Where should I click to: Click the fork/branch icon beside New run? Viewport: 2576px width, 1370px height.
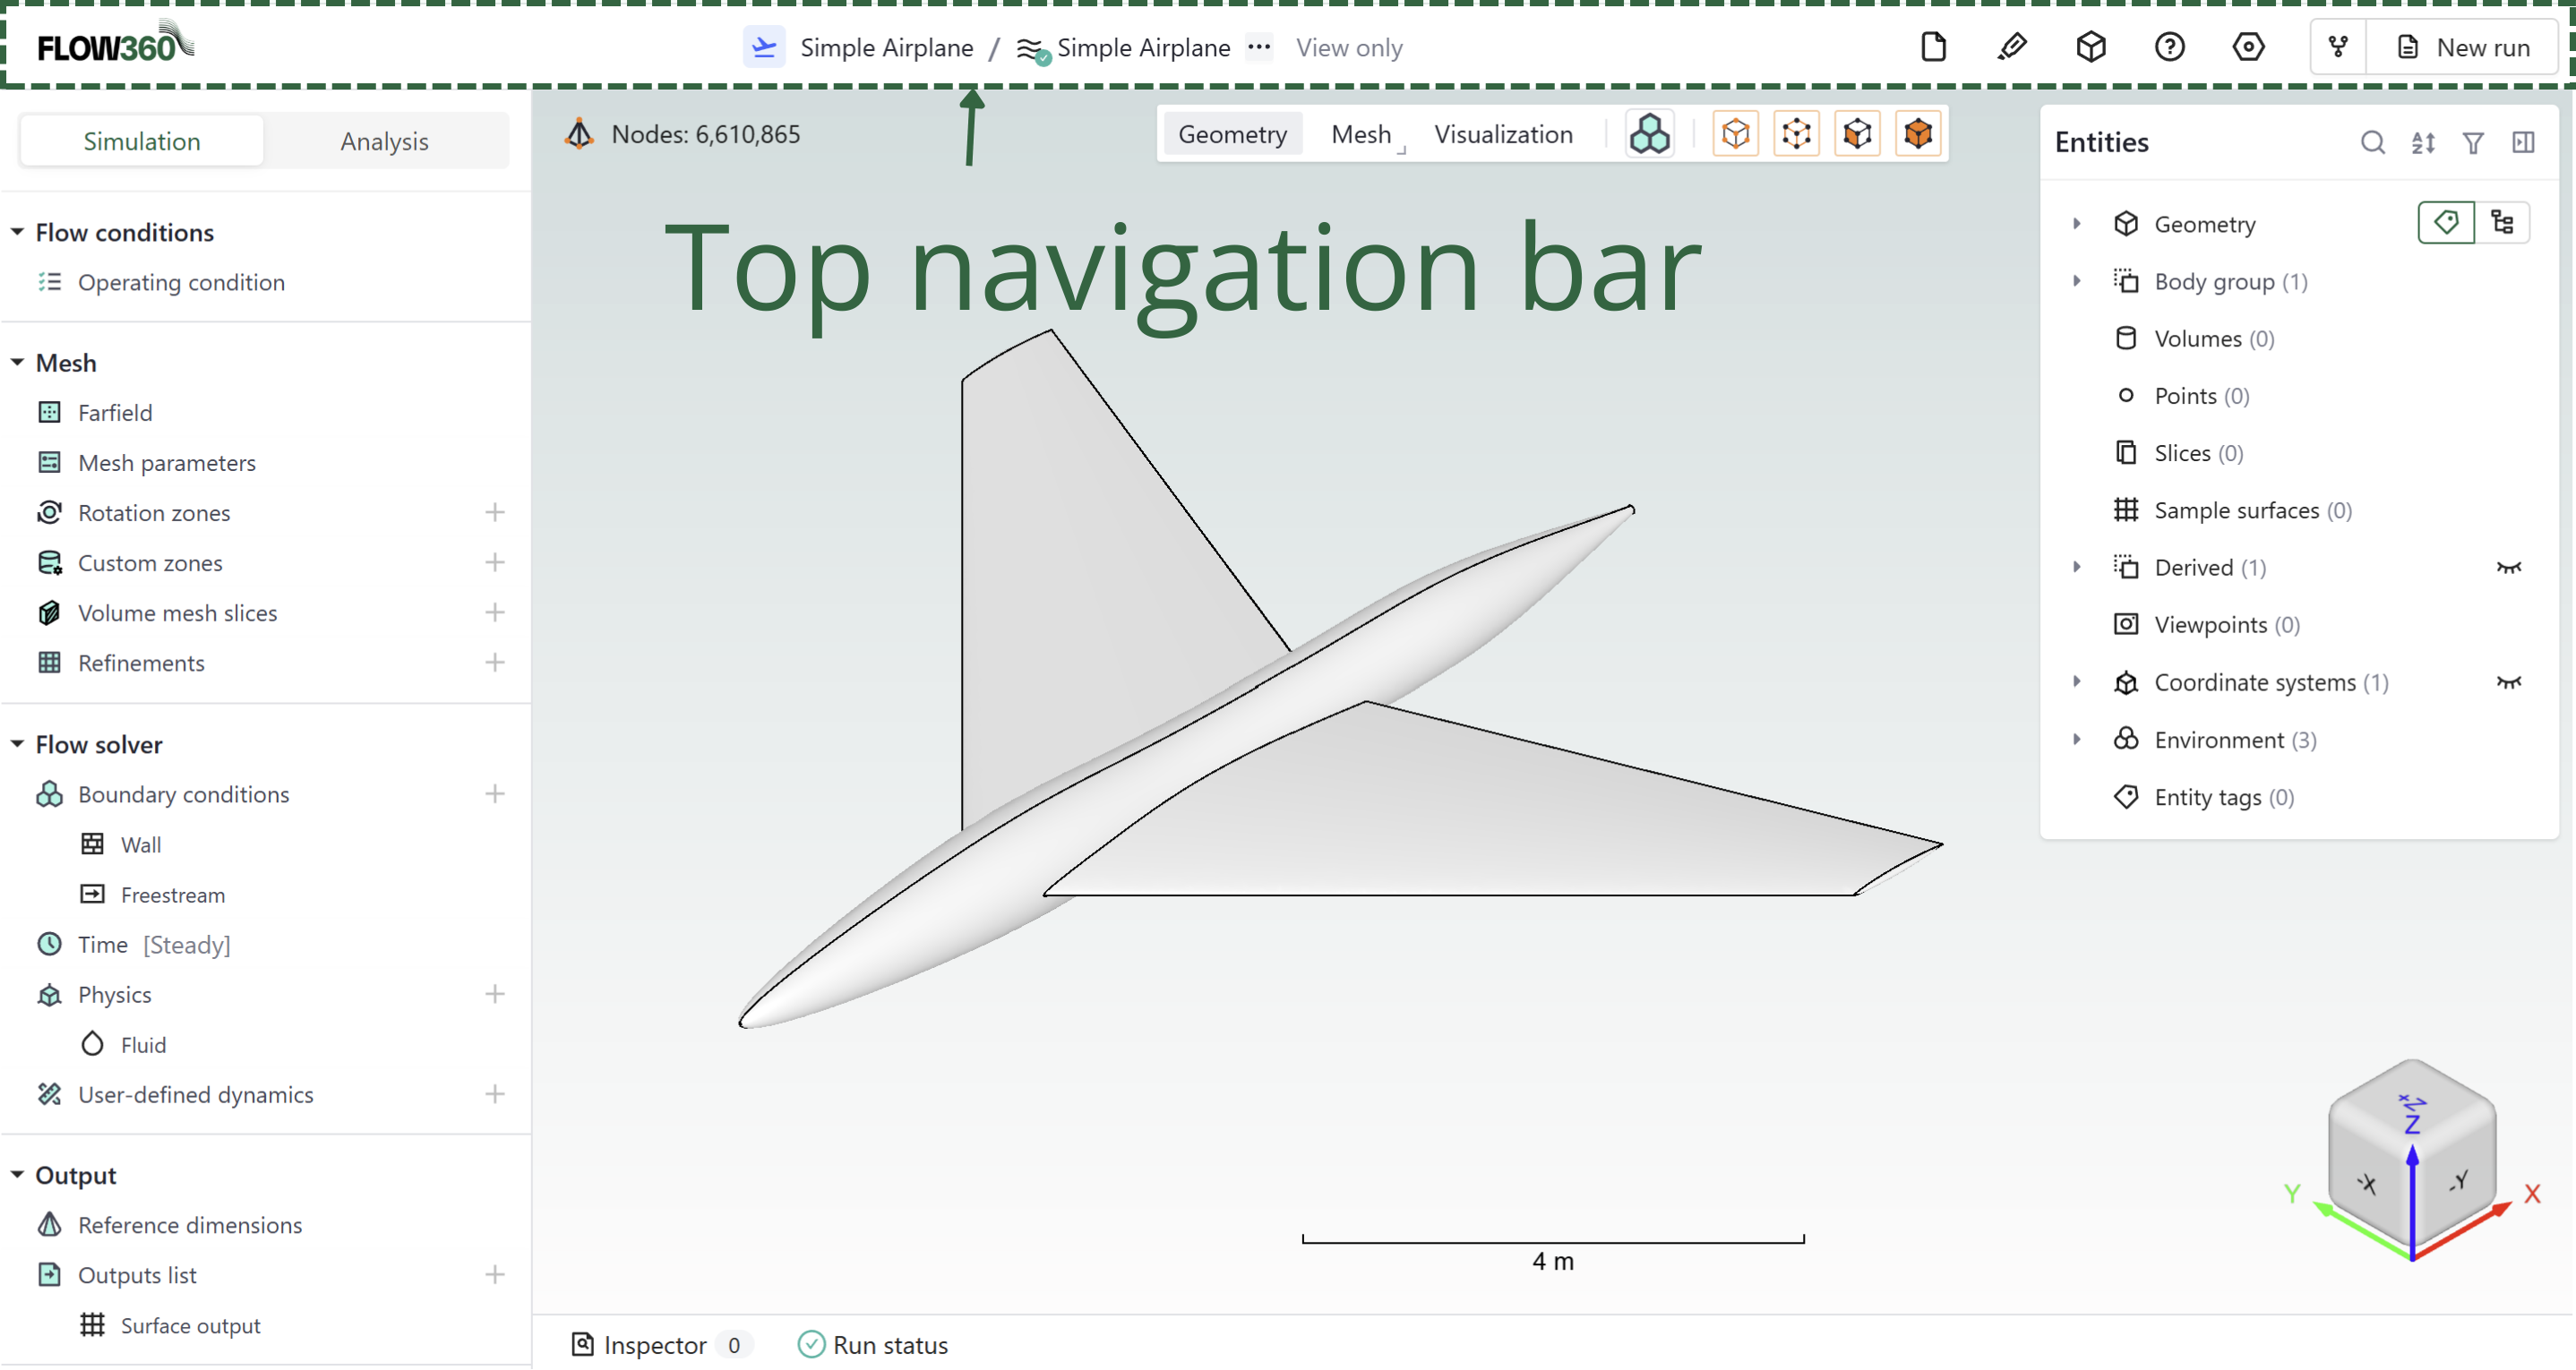tap(2339, 46)
